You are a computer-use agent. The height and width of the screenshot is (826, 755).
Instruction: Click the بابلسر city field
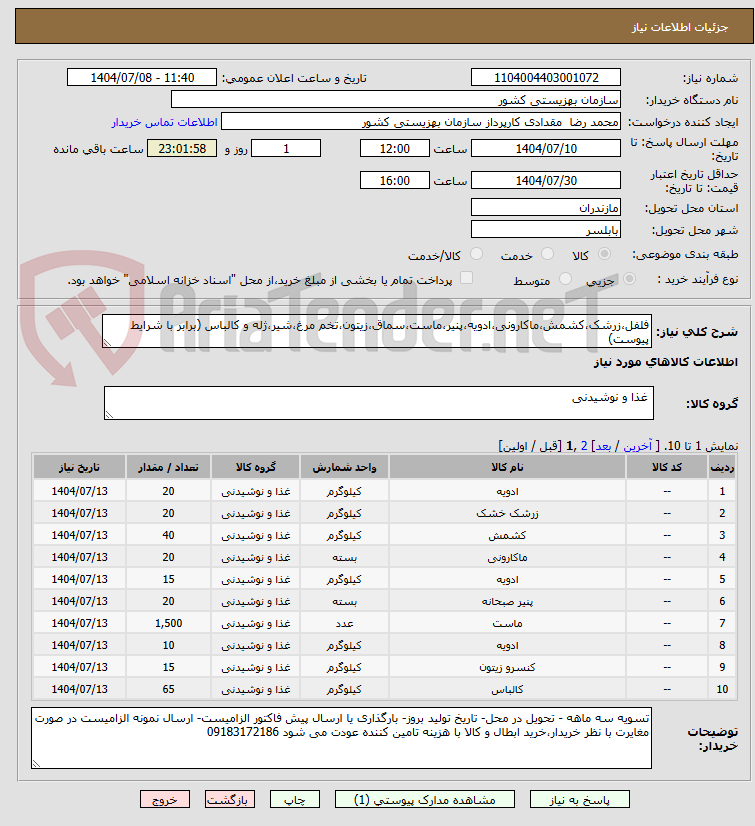(546, 230)
